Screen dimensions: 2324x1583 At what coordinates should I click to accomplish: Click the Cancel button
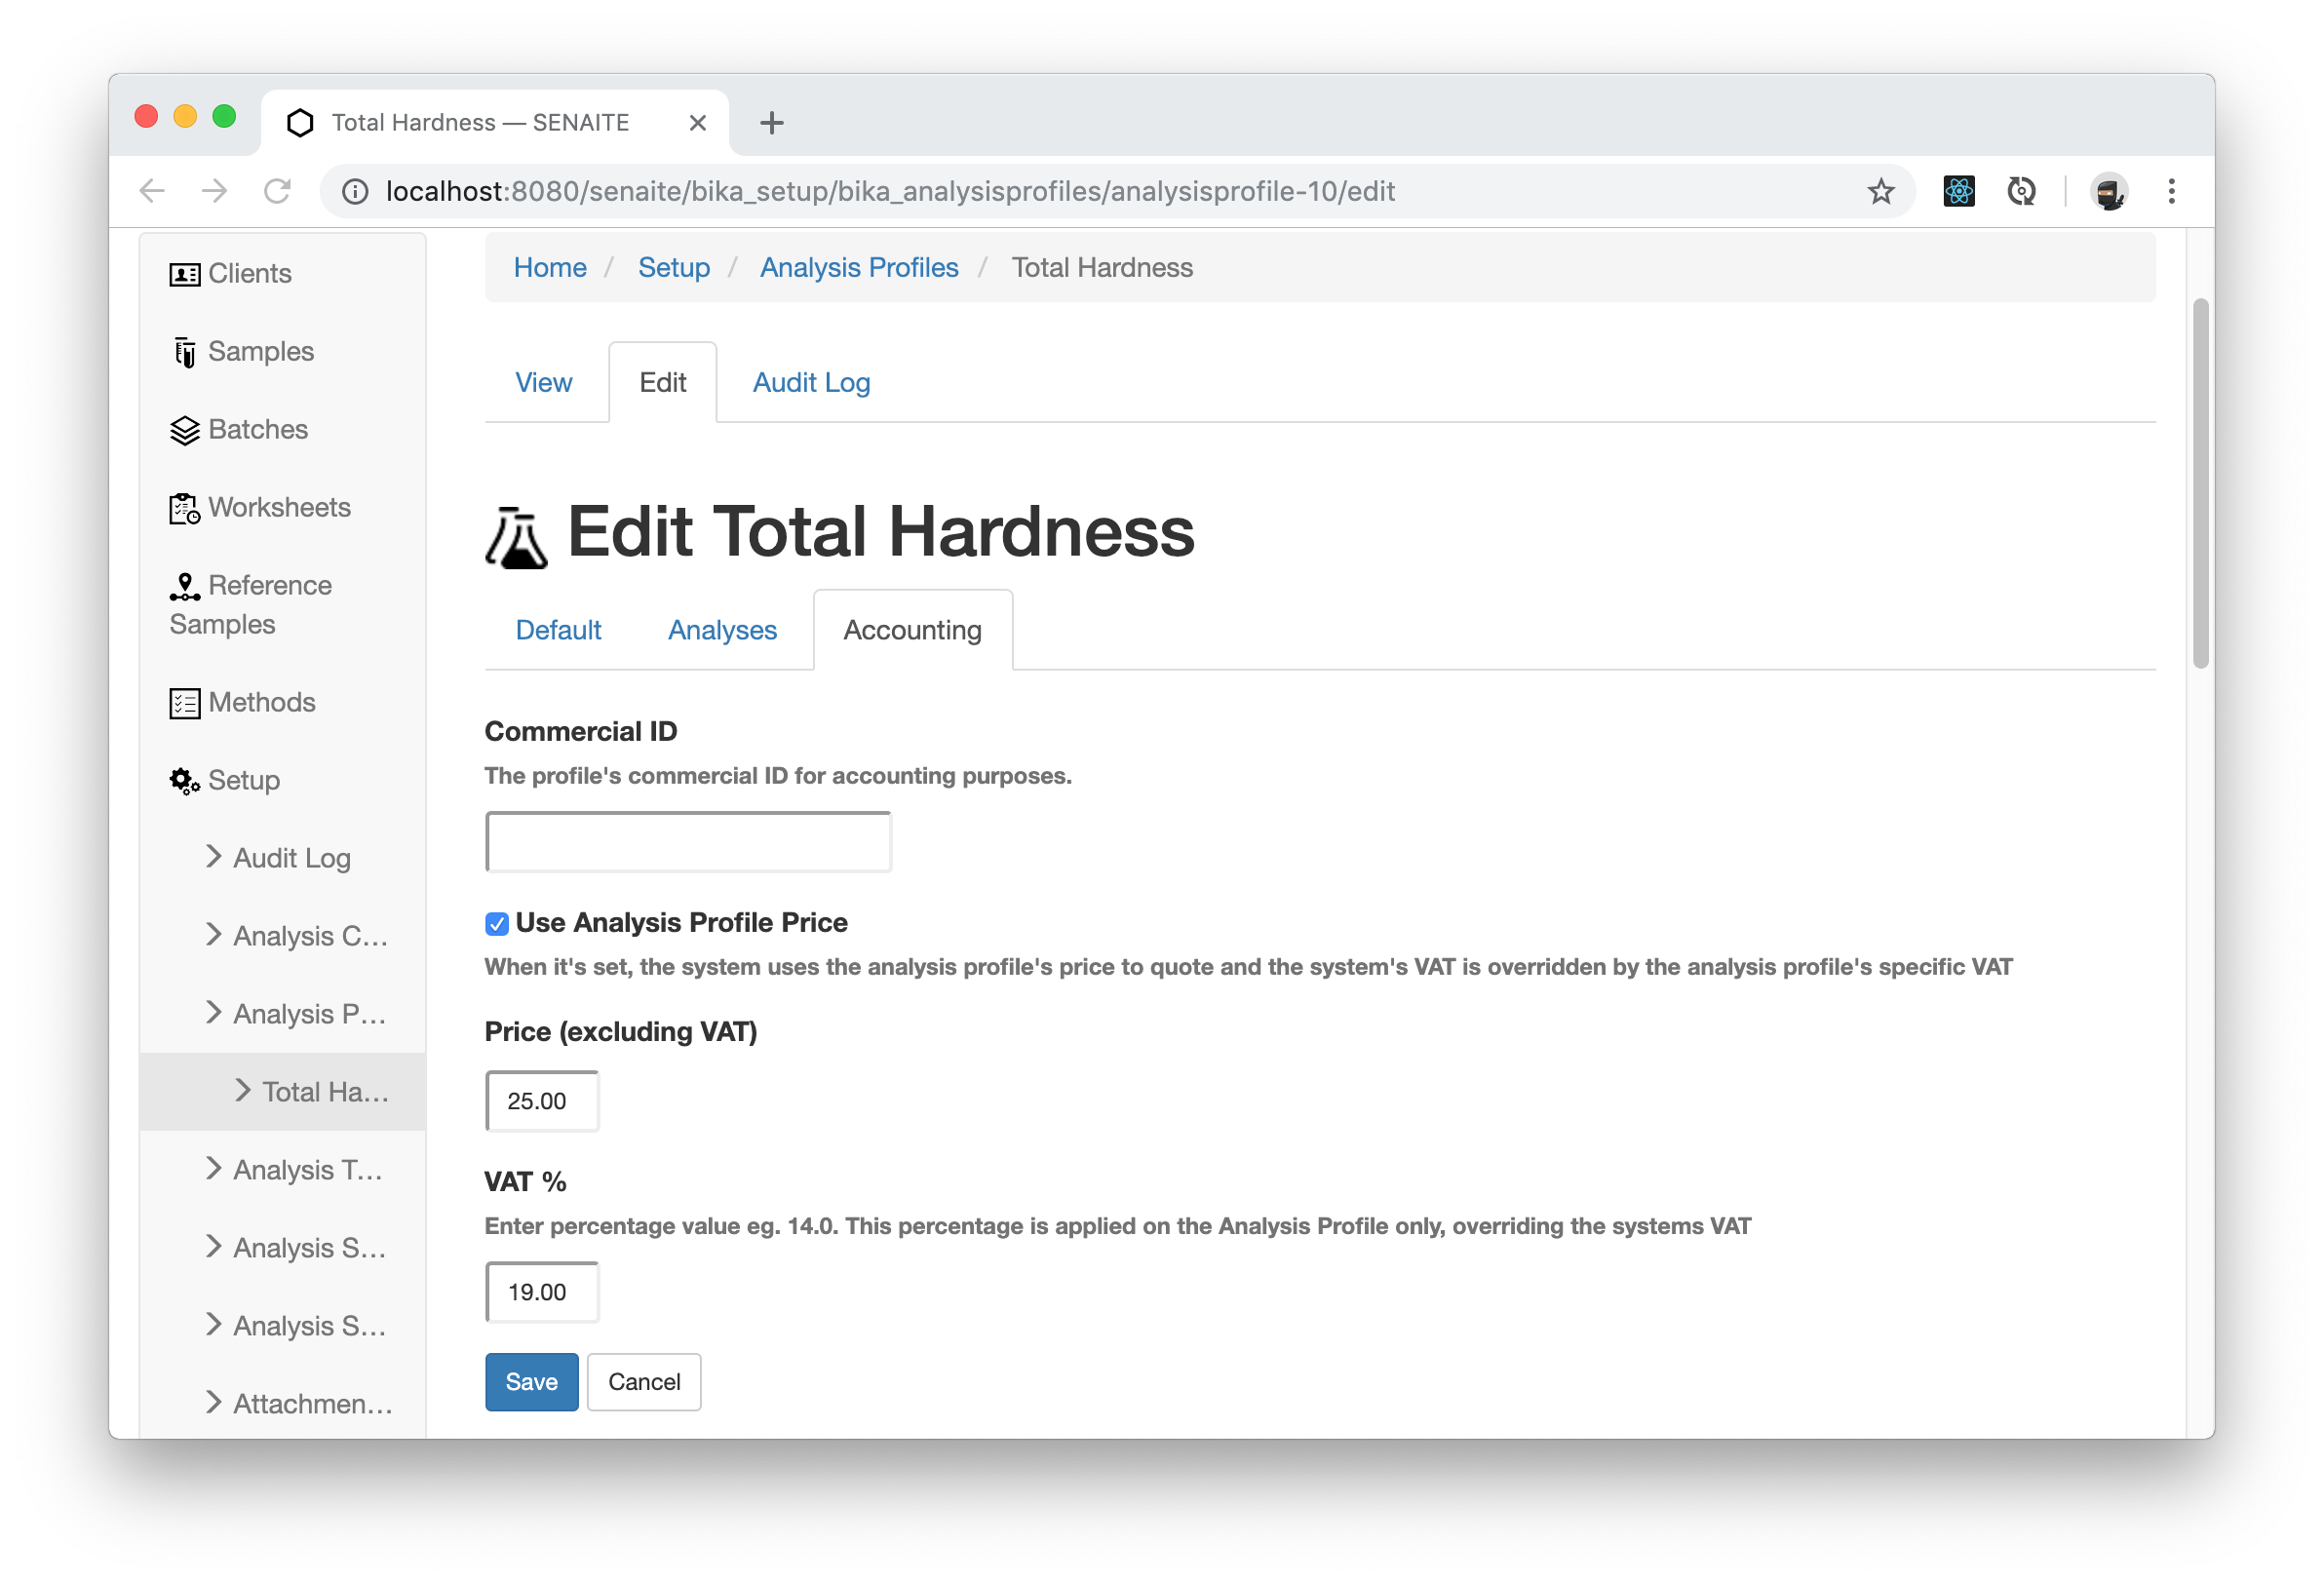click(x=642, y=1381)
